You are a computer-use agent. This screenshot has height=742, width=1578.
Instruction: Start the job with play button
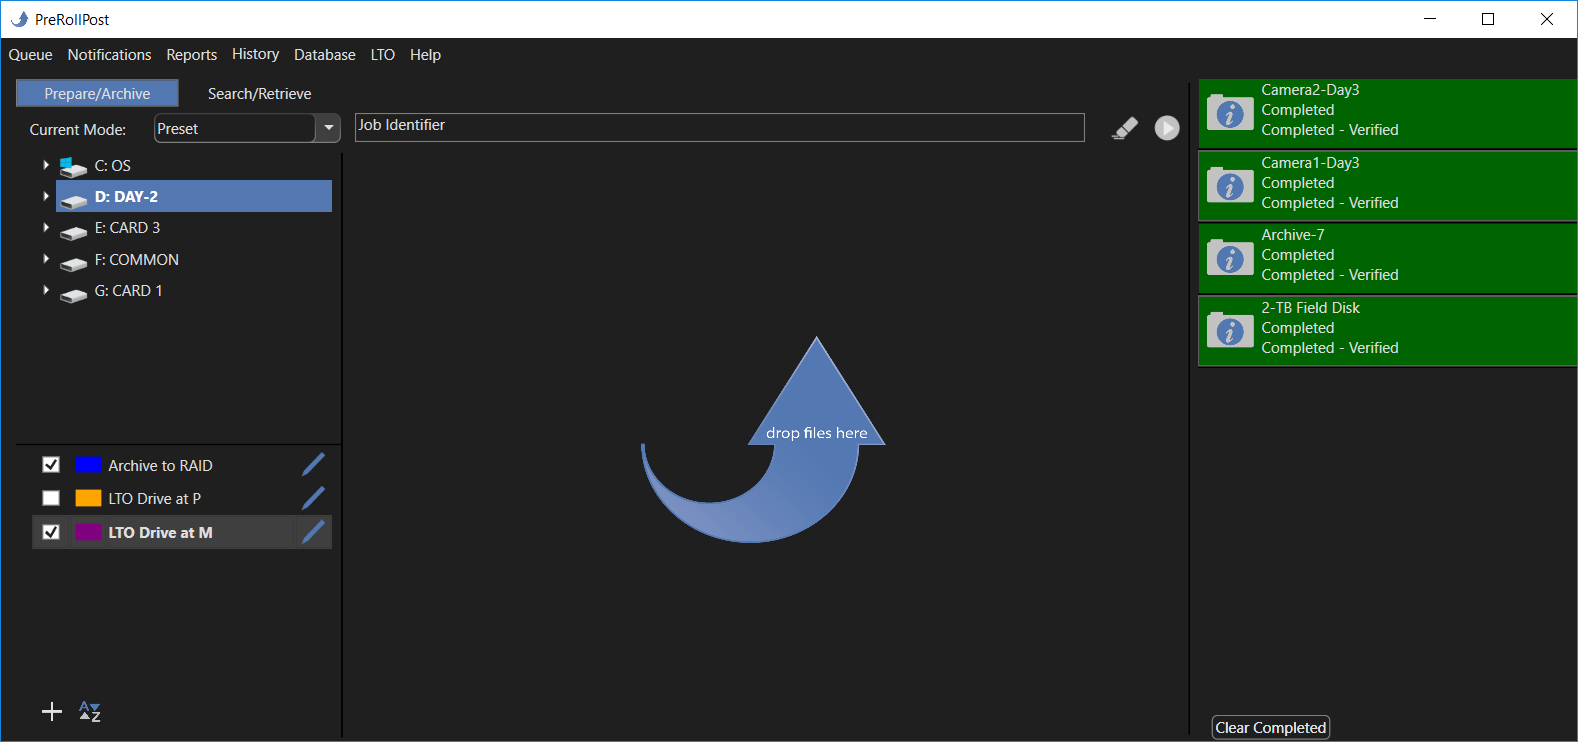pyautogui.click(x=1167, y=128)
